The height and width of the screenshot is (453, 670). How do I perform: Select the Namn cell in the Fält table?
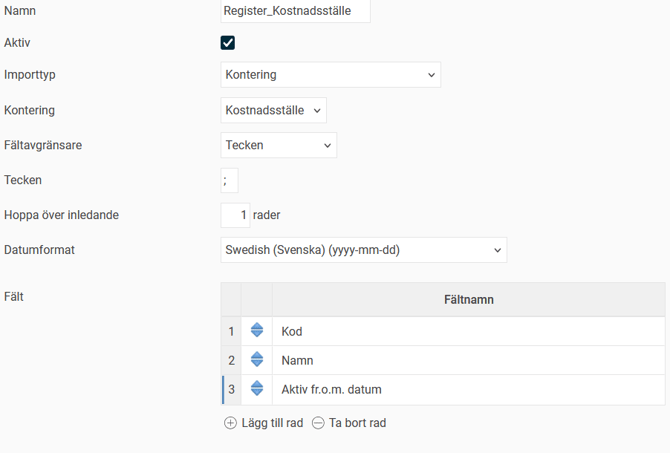468,360
